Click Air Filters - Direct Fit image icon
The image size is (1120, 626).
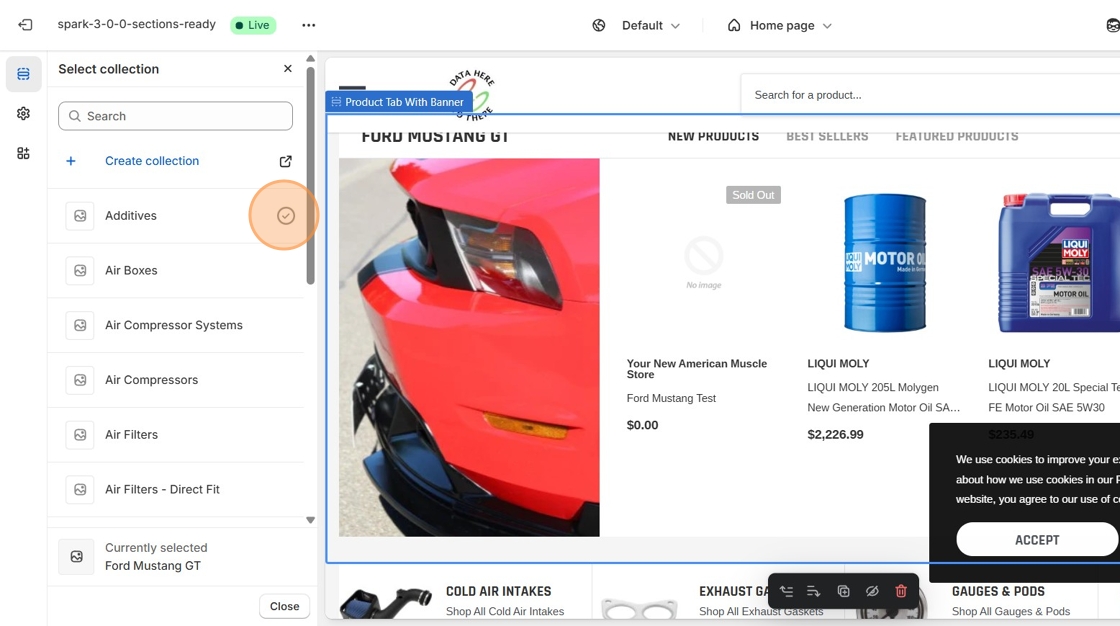[80, 490]
